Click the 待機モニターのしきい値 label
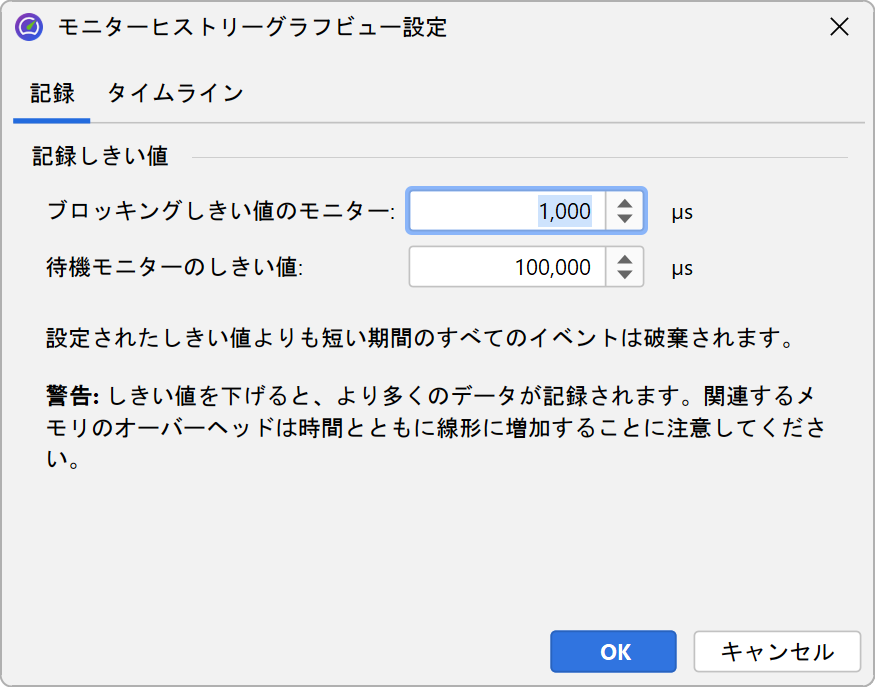875x687 pixels. pyautogui.click(x=174, y=268)
